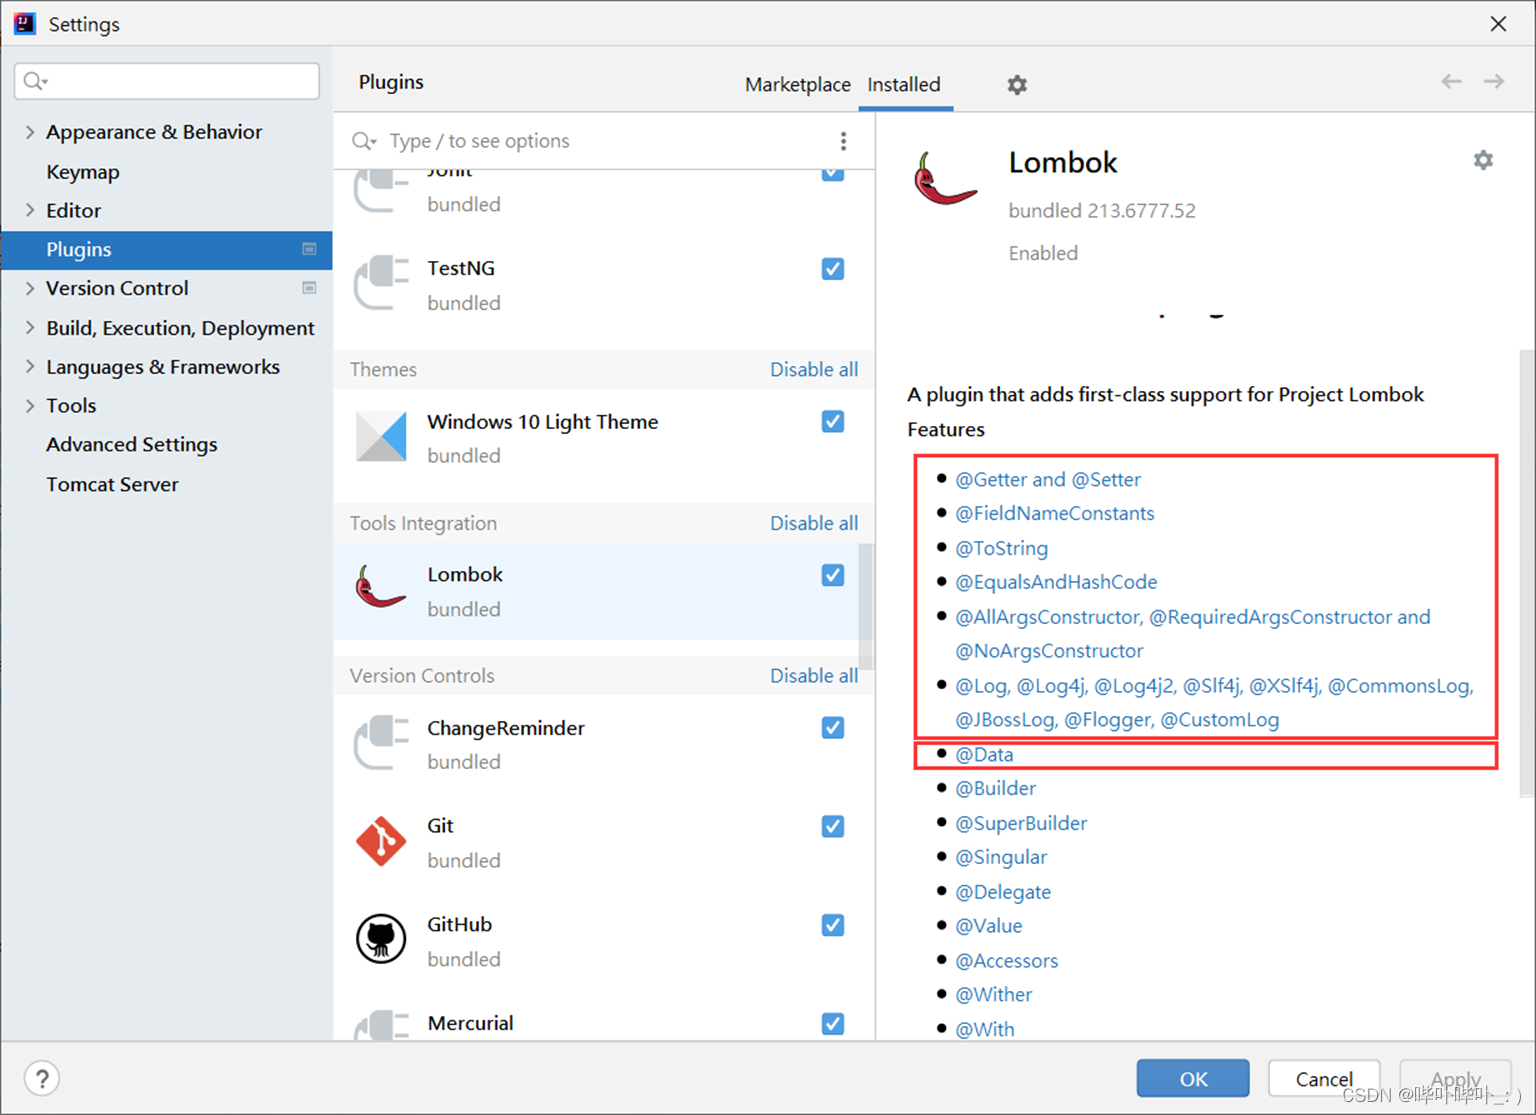Click the Lombok description scrollbar
The width and height of the screenshot is (1536, 1115).
point(1526,573)
